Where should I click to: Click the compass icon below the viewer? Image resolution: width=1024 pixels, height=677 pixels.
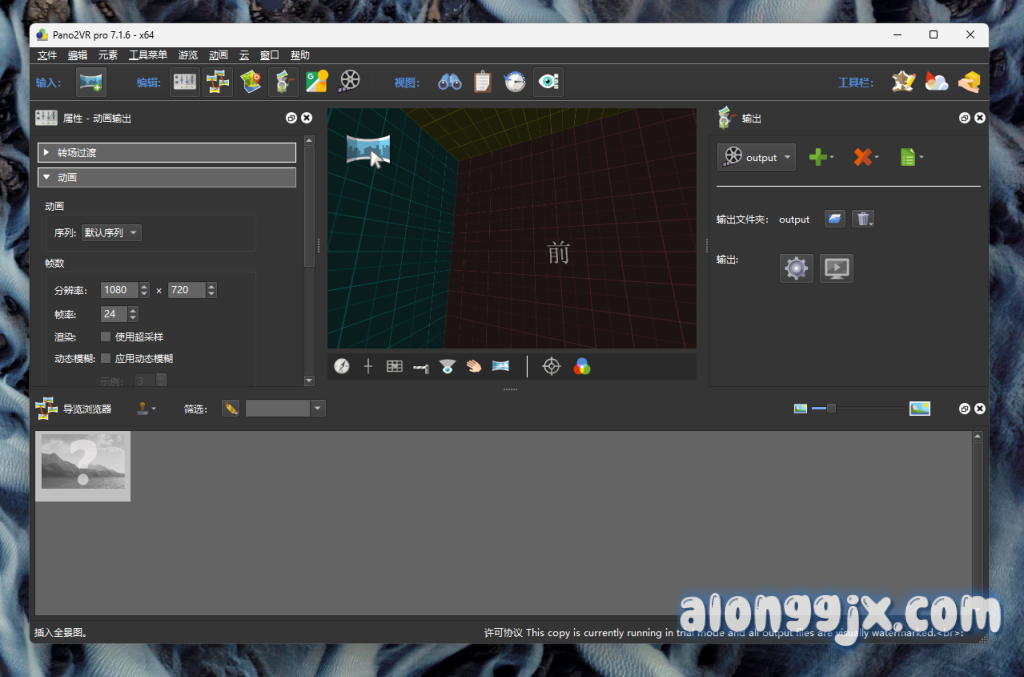342,367
